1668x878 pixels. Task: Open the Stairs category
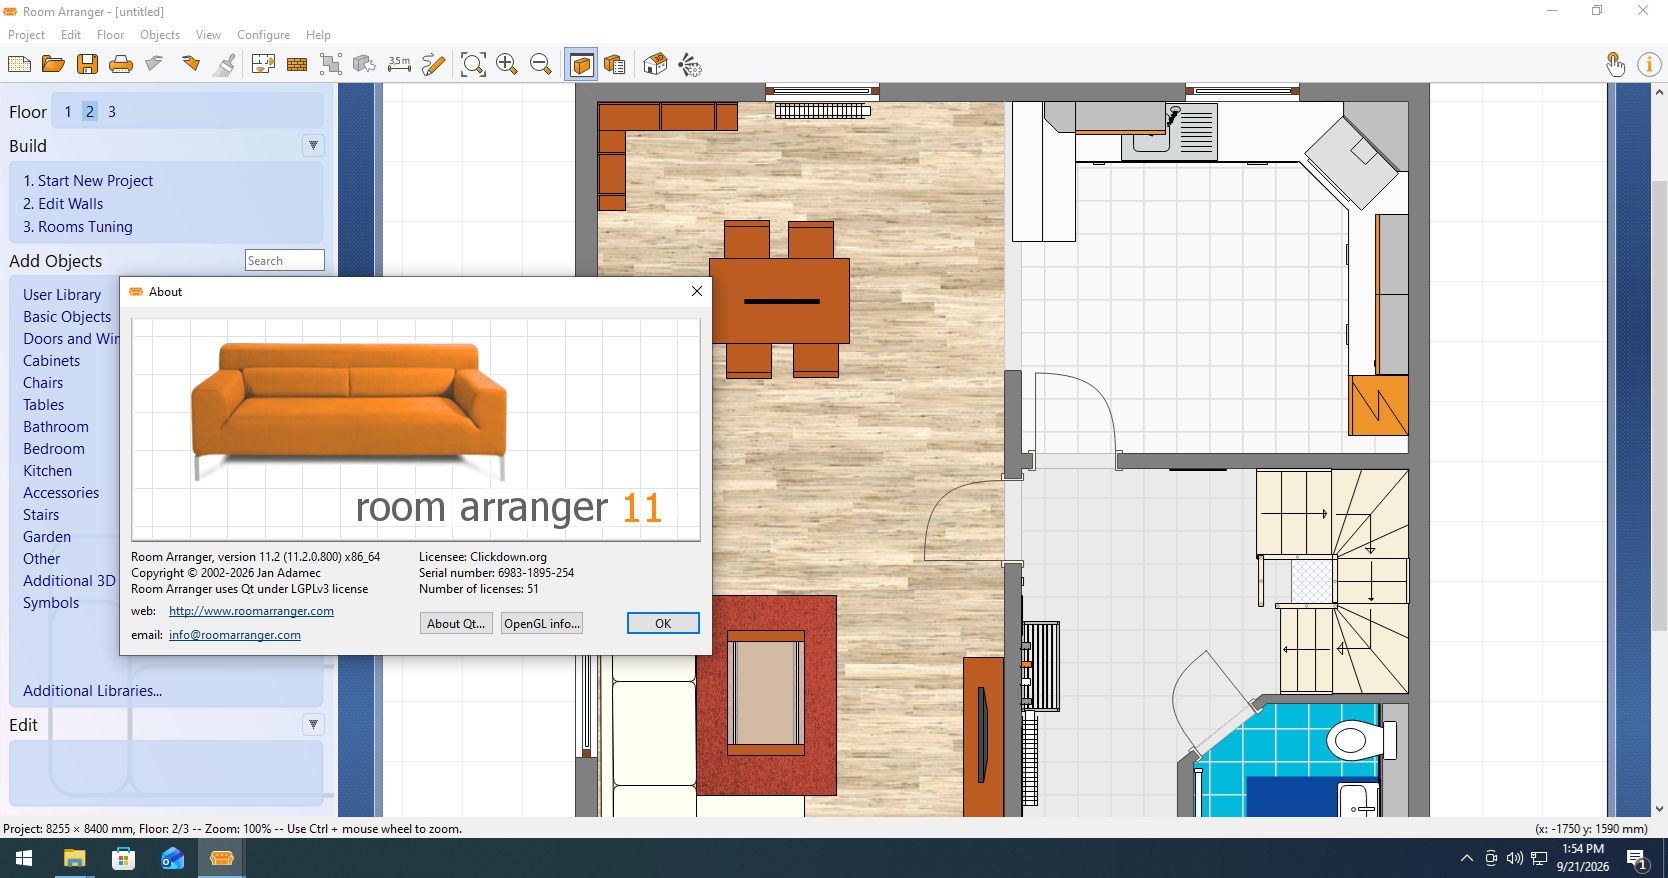click(x=41, y=515)
